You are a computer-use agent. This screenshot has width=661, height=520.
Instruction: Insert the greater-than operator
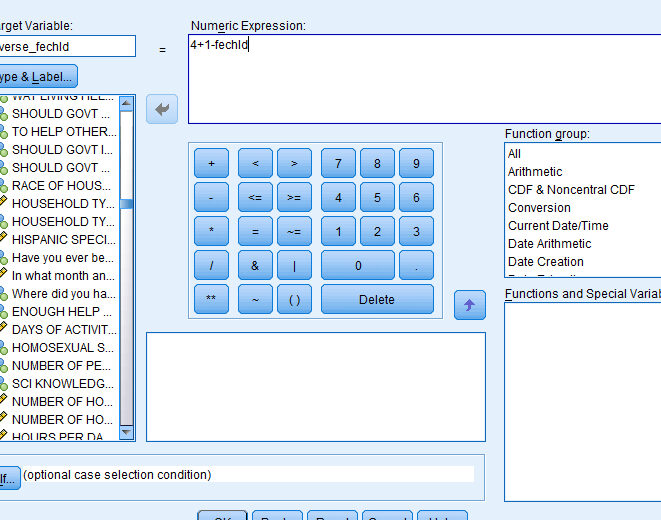(x=294, y=163)
